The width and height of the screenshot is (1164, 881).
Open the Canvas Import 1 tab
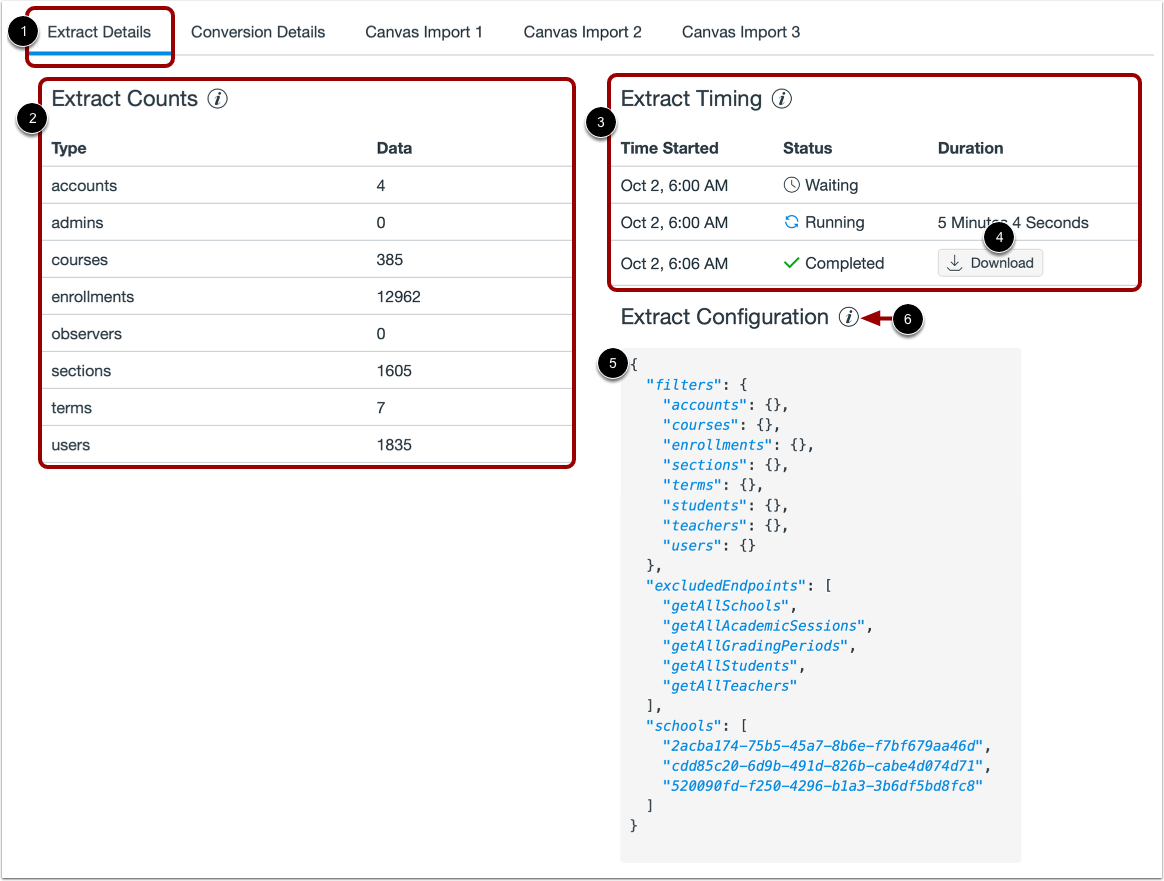[x=423, y=32]
